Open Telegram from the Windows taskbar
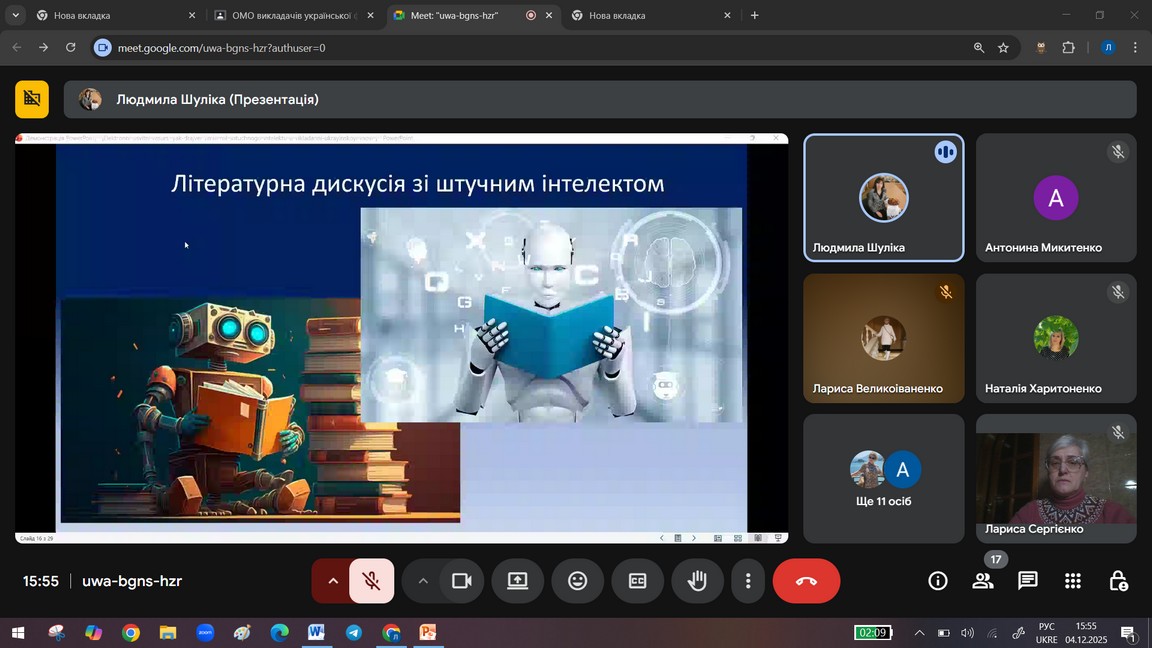The width and height of the screenshot is (1152, 648). [354, 633]
